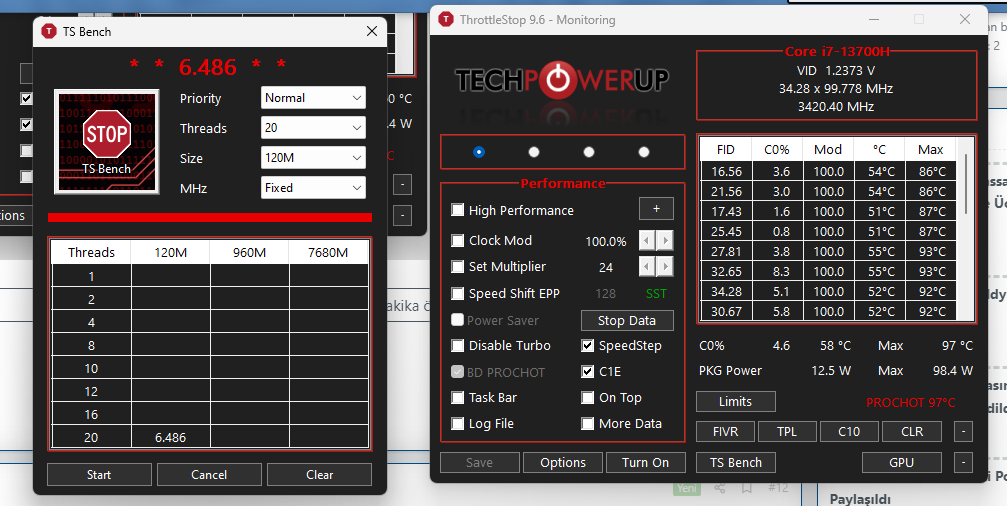
Task: Click the TS Bench stop sign icon
Action: (107, 141)
